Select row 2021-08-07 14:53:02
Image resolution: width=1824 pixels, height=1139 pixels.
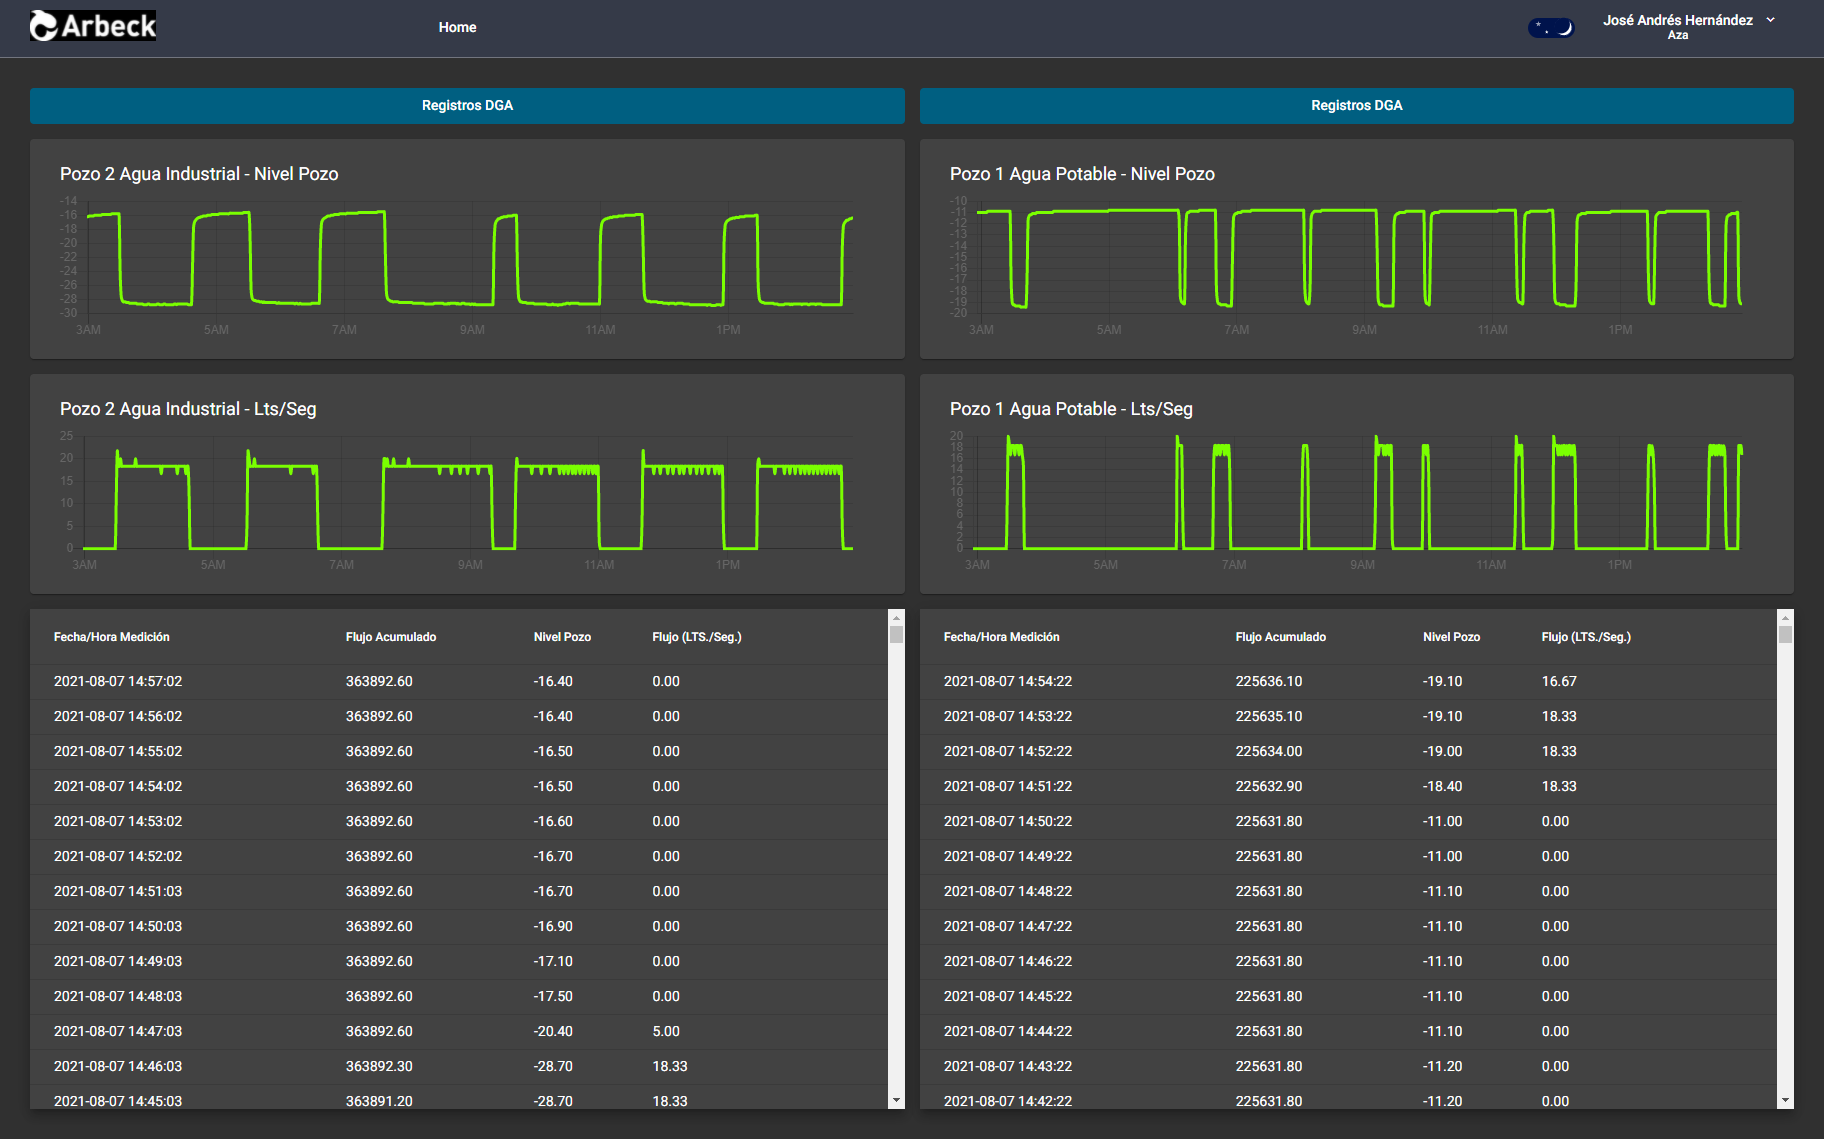tap(459, 821)
